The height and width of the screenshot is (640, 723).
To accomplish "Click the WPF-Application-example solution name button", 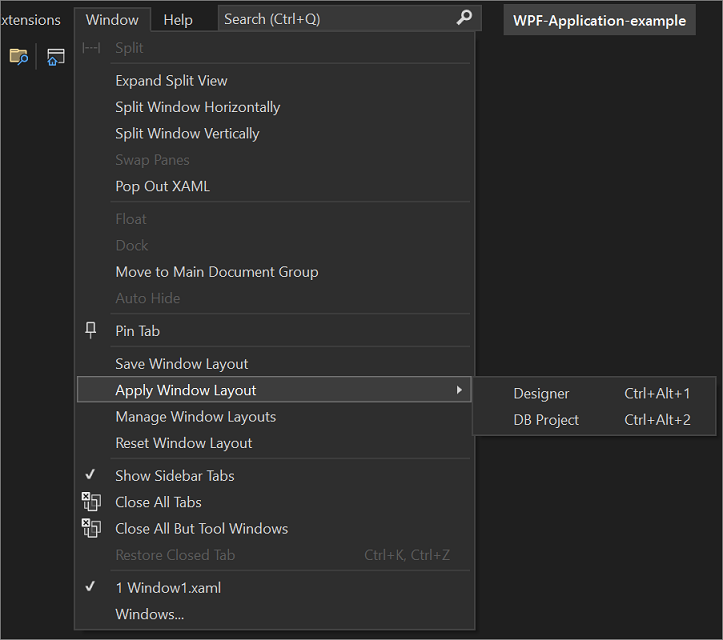I will pos(599,20).
